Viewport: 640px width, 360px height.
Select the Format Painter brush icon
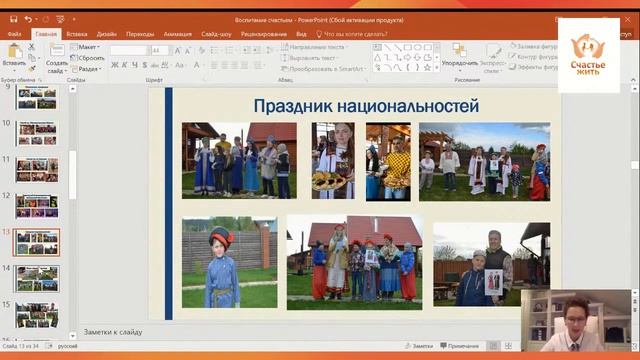(31, 69)
